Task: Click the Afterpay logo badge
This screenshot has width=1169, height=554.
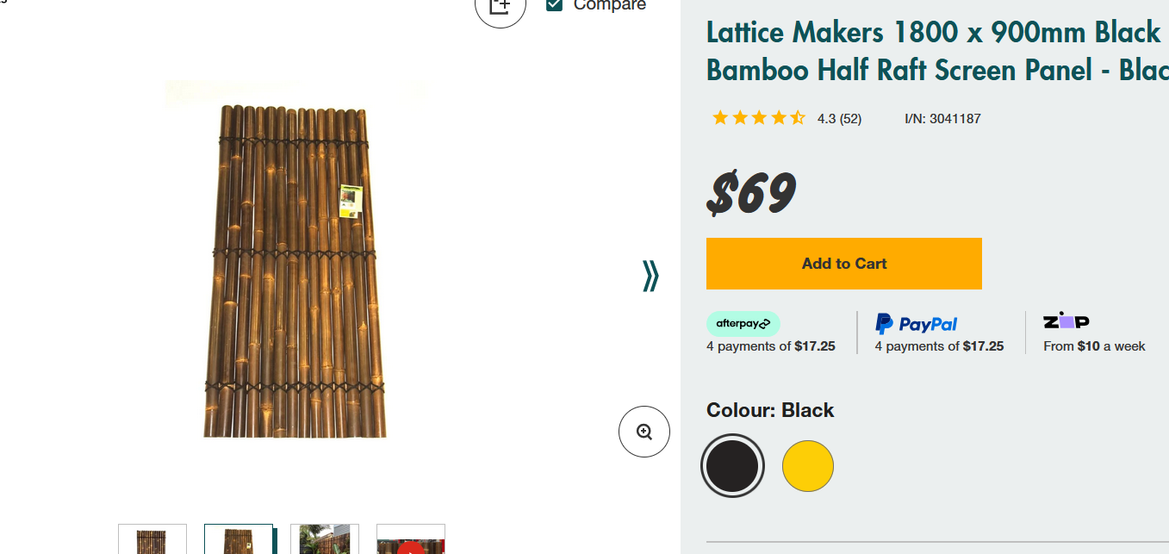Action: 743,323
